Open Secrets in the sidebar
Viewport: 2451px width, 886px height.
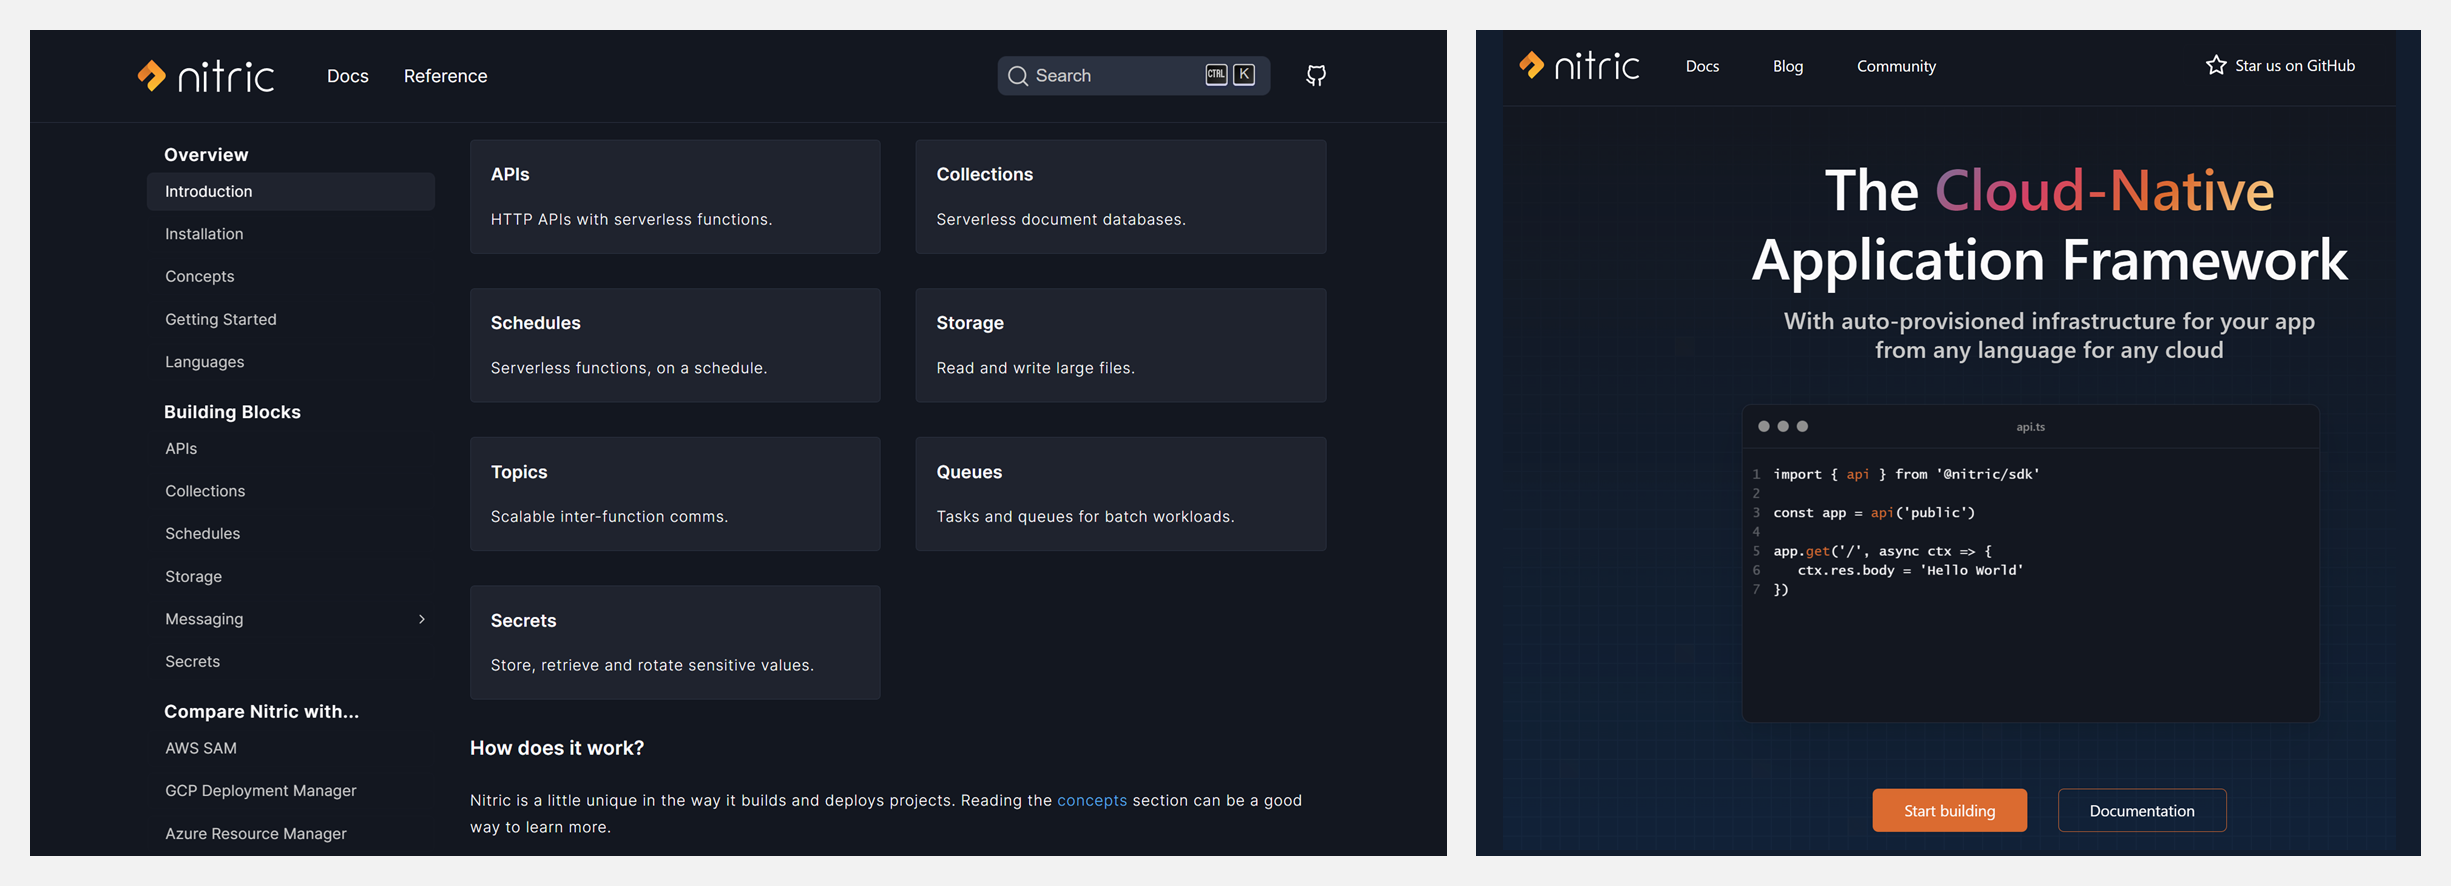tap(193, 661)
